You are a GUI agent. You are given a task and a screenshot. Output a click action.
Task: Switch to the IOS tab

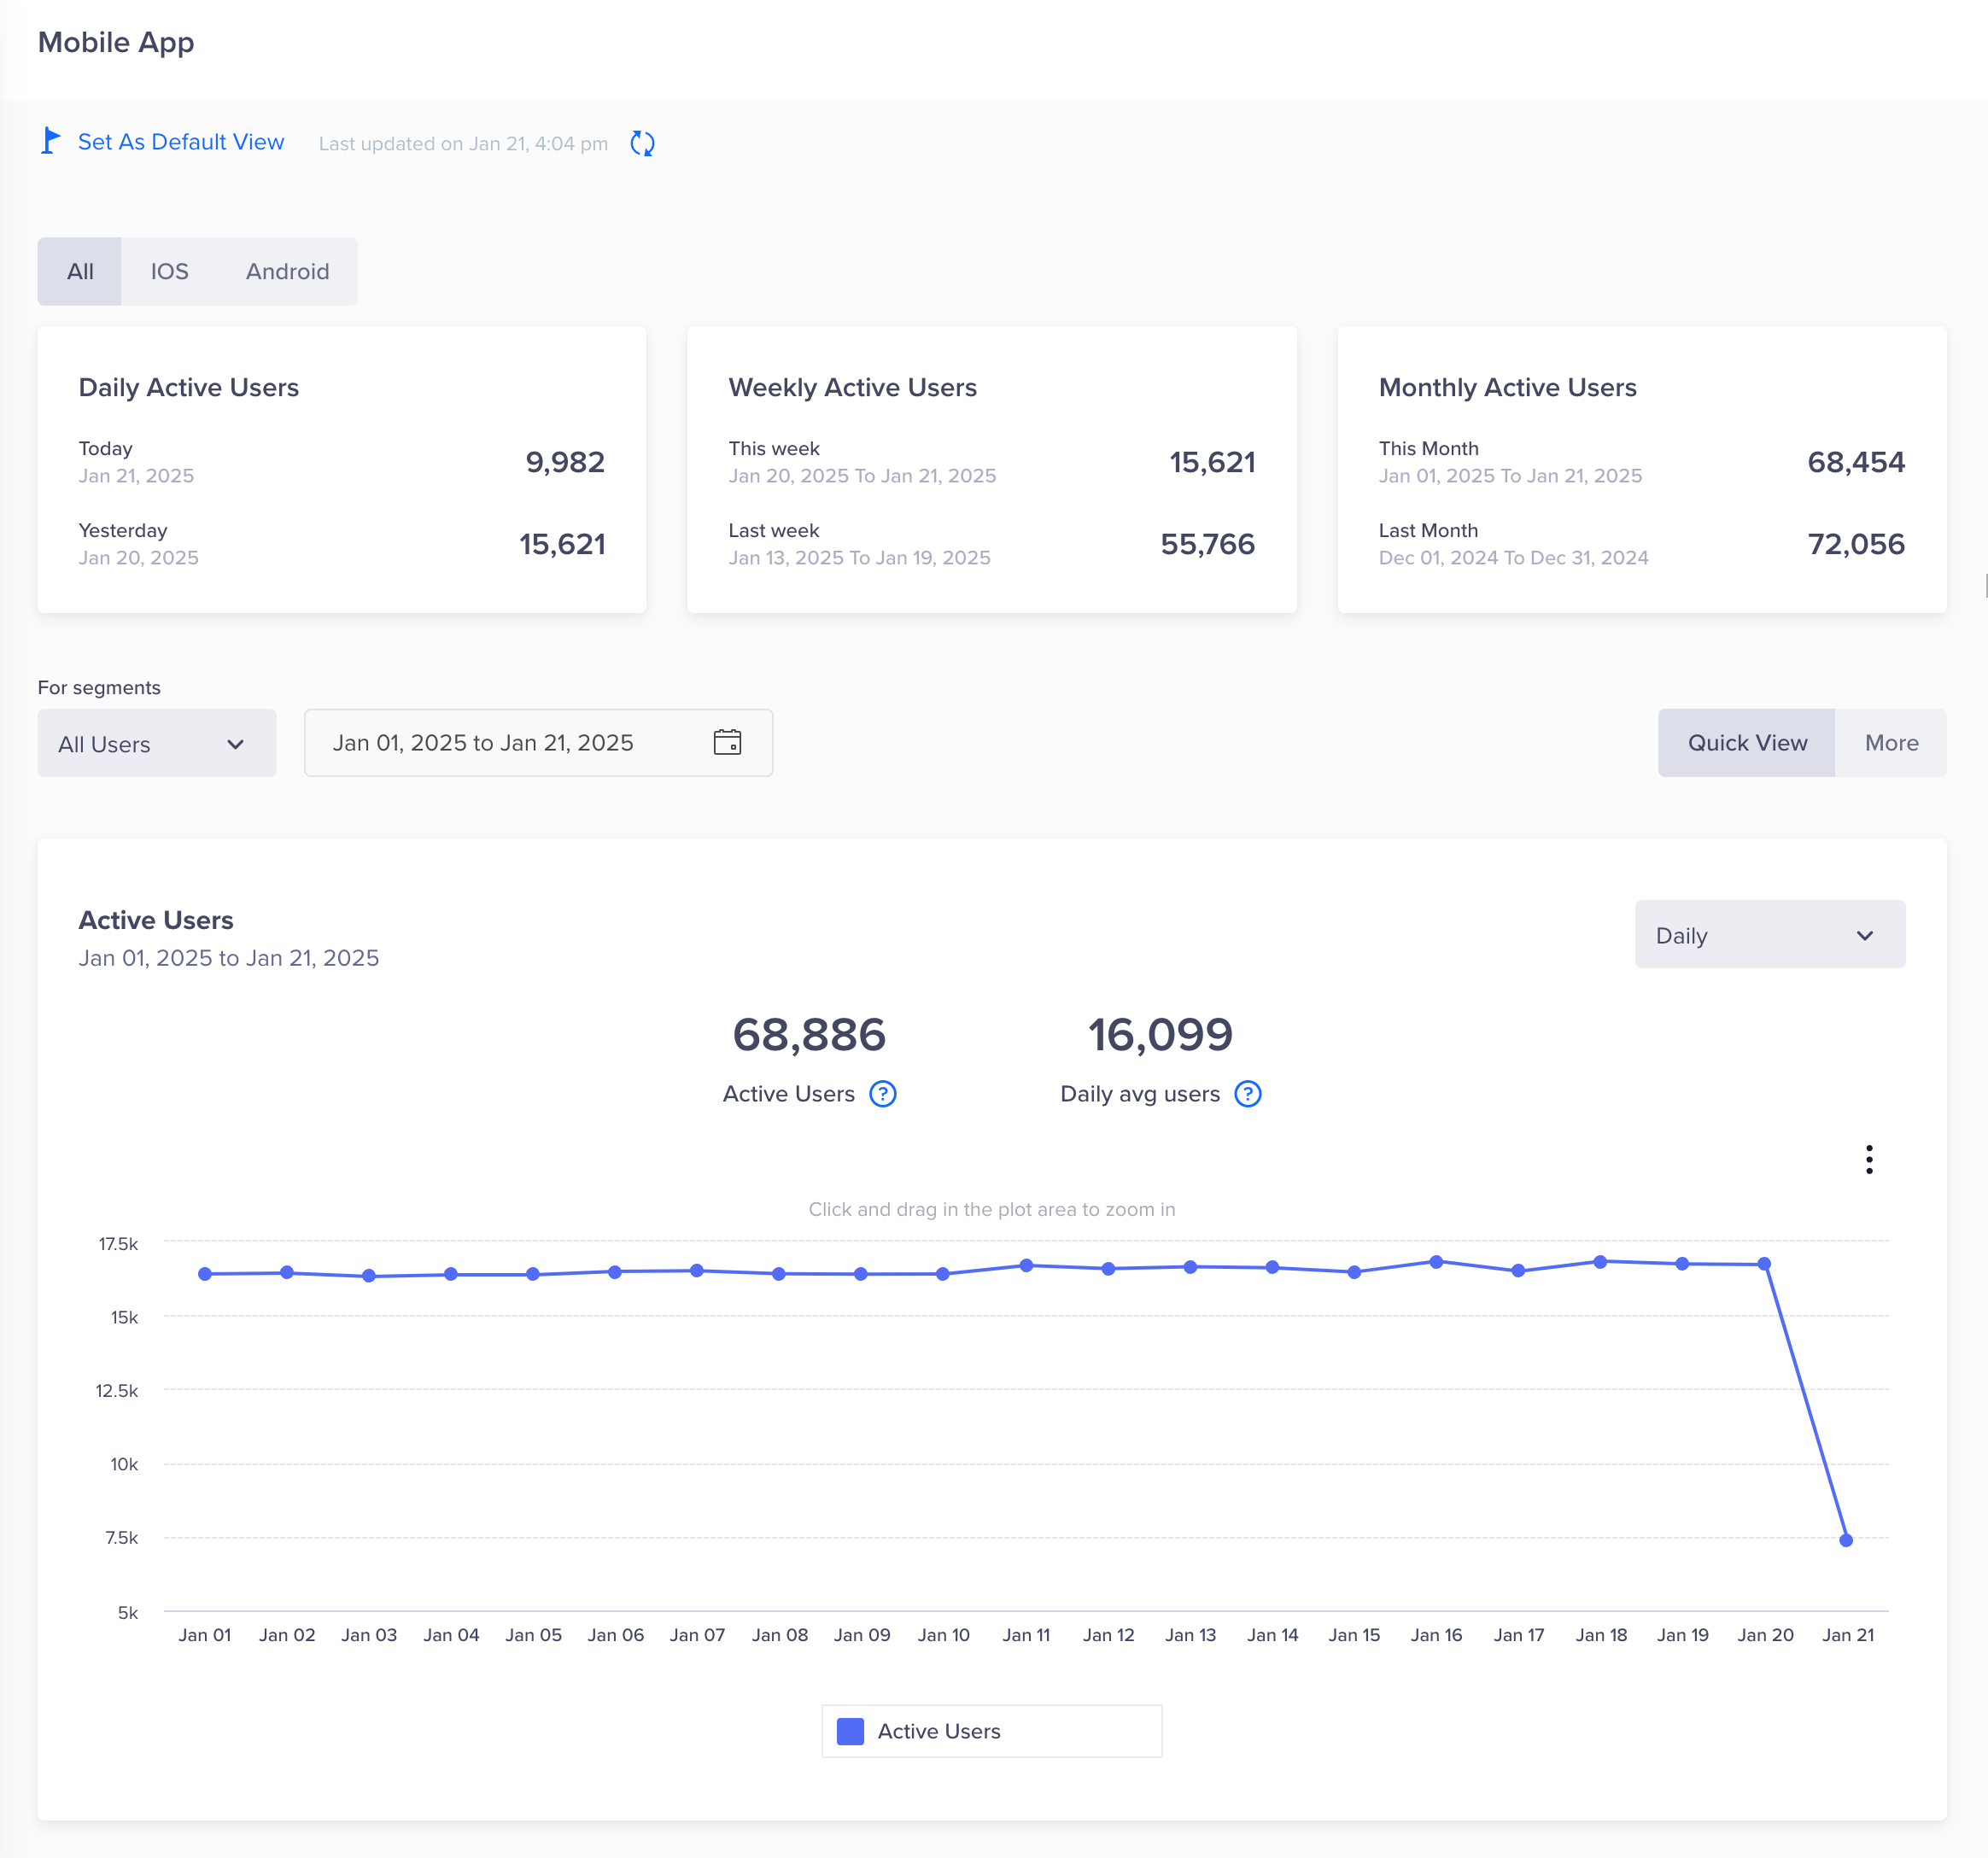[x=169, y=271]
